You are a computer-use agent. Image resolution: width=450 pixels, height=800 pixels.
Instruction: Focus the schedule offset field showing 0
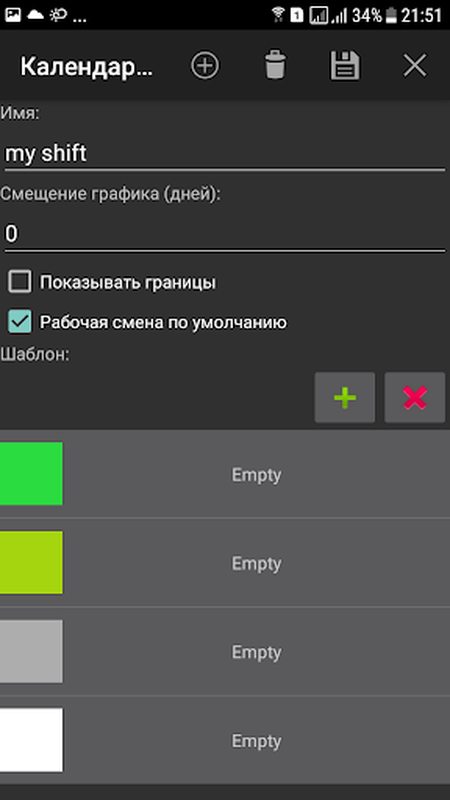[x=224, y=234]
